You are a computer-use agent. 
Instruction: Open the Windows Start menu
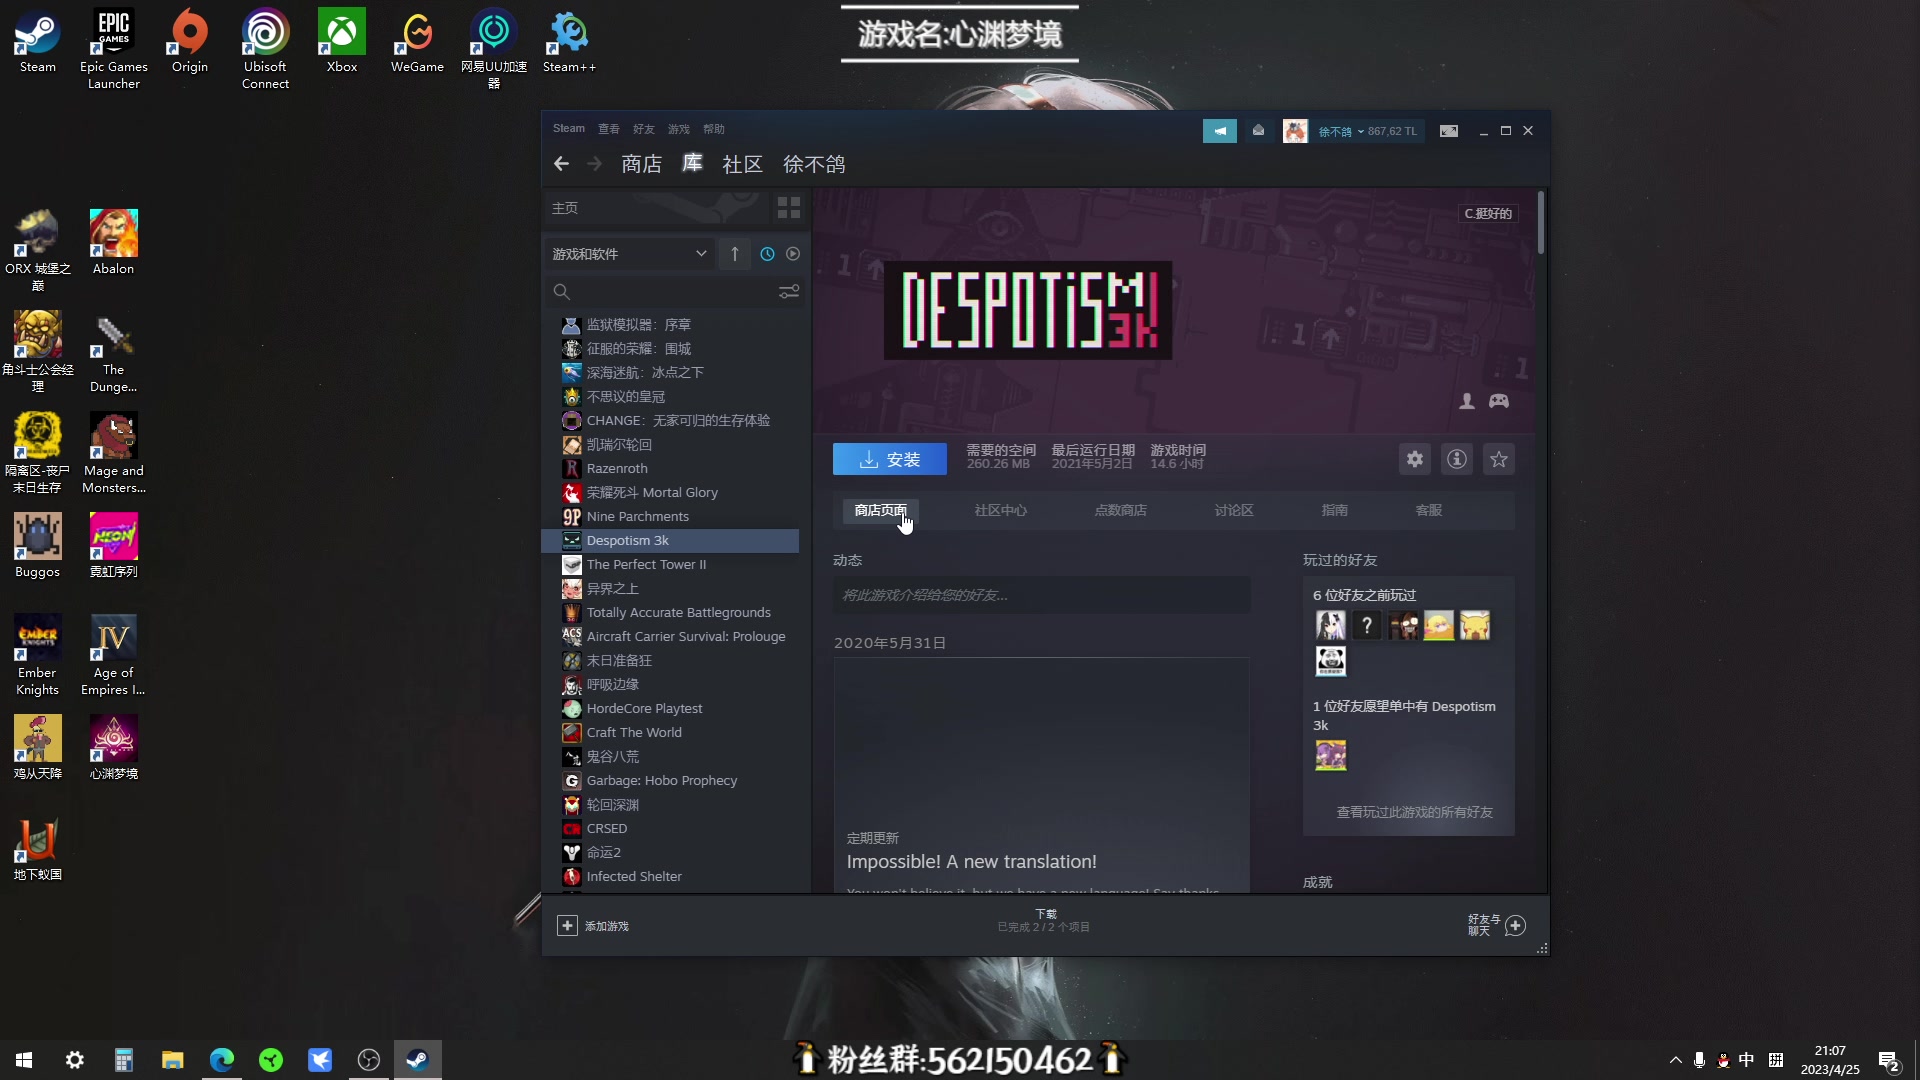24,1060
